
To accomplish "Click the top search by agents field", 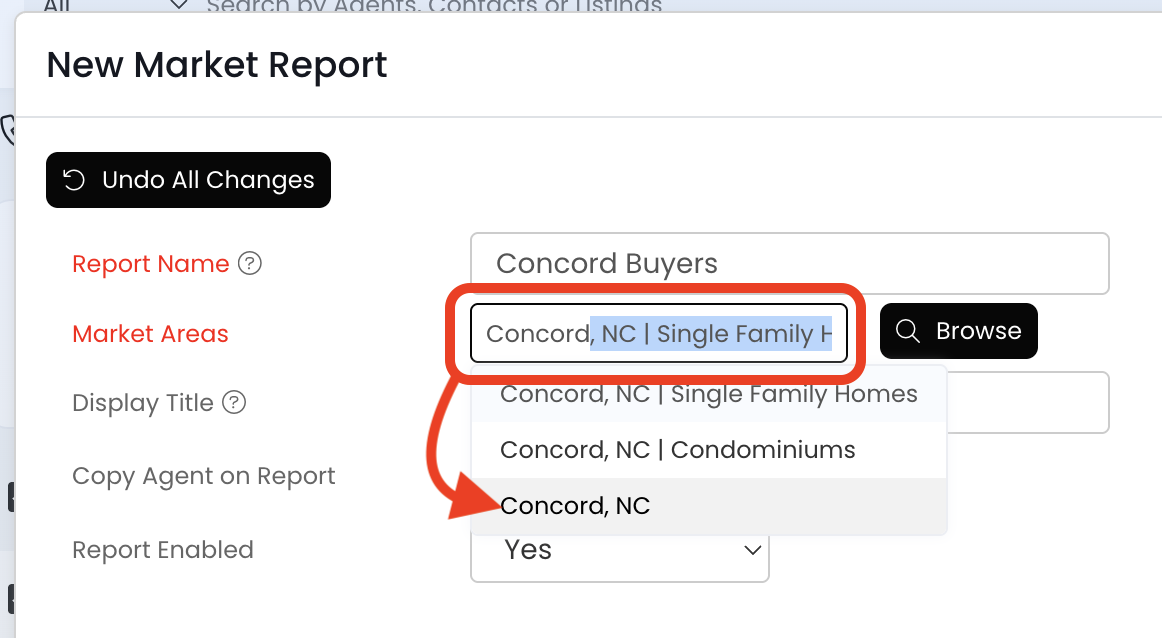I will click(434, 6).
